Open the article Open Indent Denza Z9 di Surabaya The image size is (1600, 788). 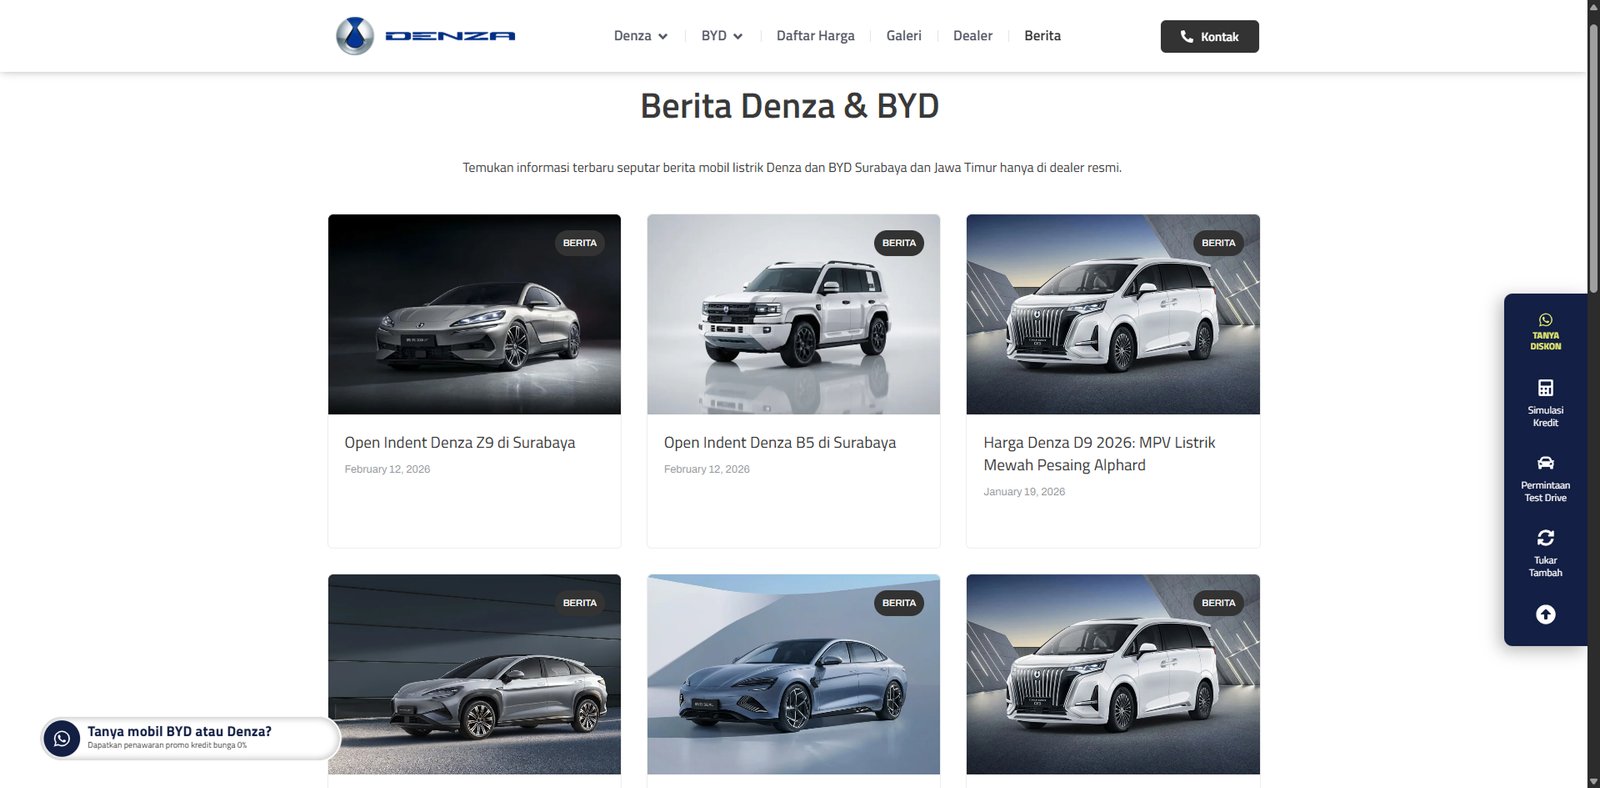(x=459, y=443)
